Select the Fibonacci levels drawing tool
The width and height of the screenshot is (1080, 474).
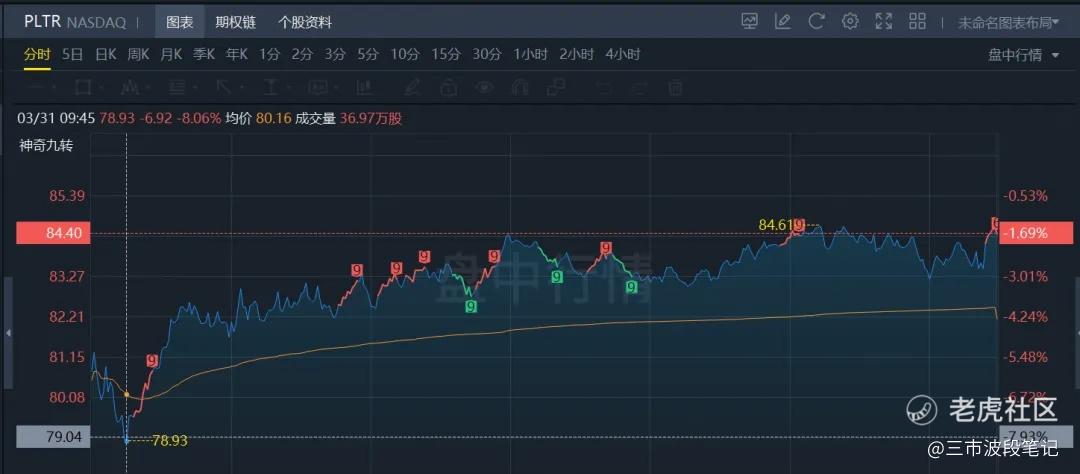[176, 87]
